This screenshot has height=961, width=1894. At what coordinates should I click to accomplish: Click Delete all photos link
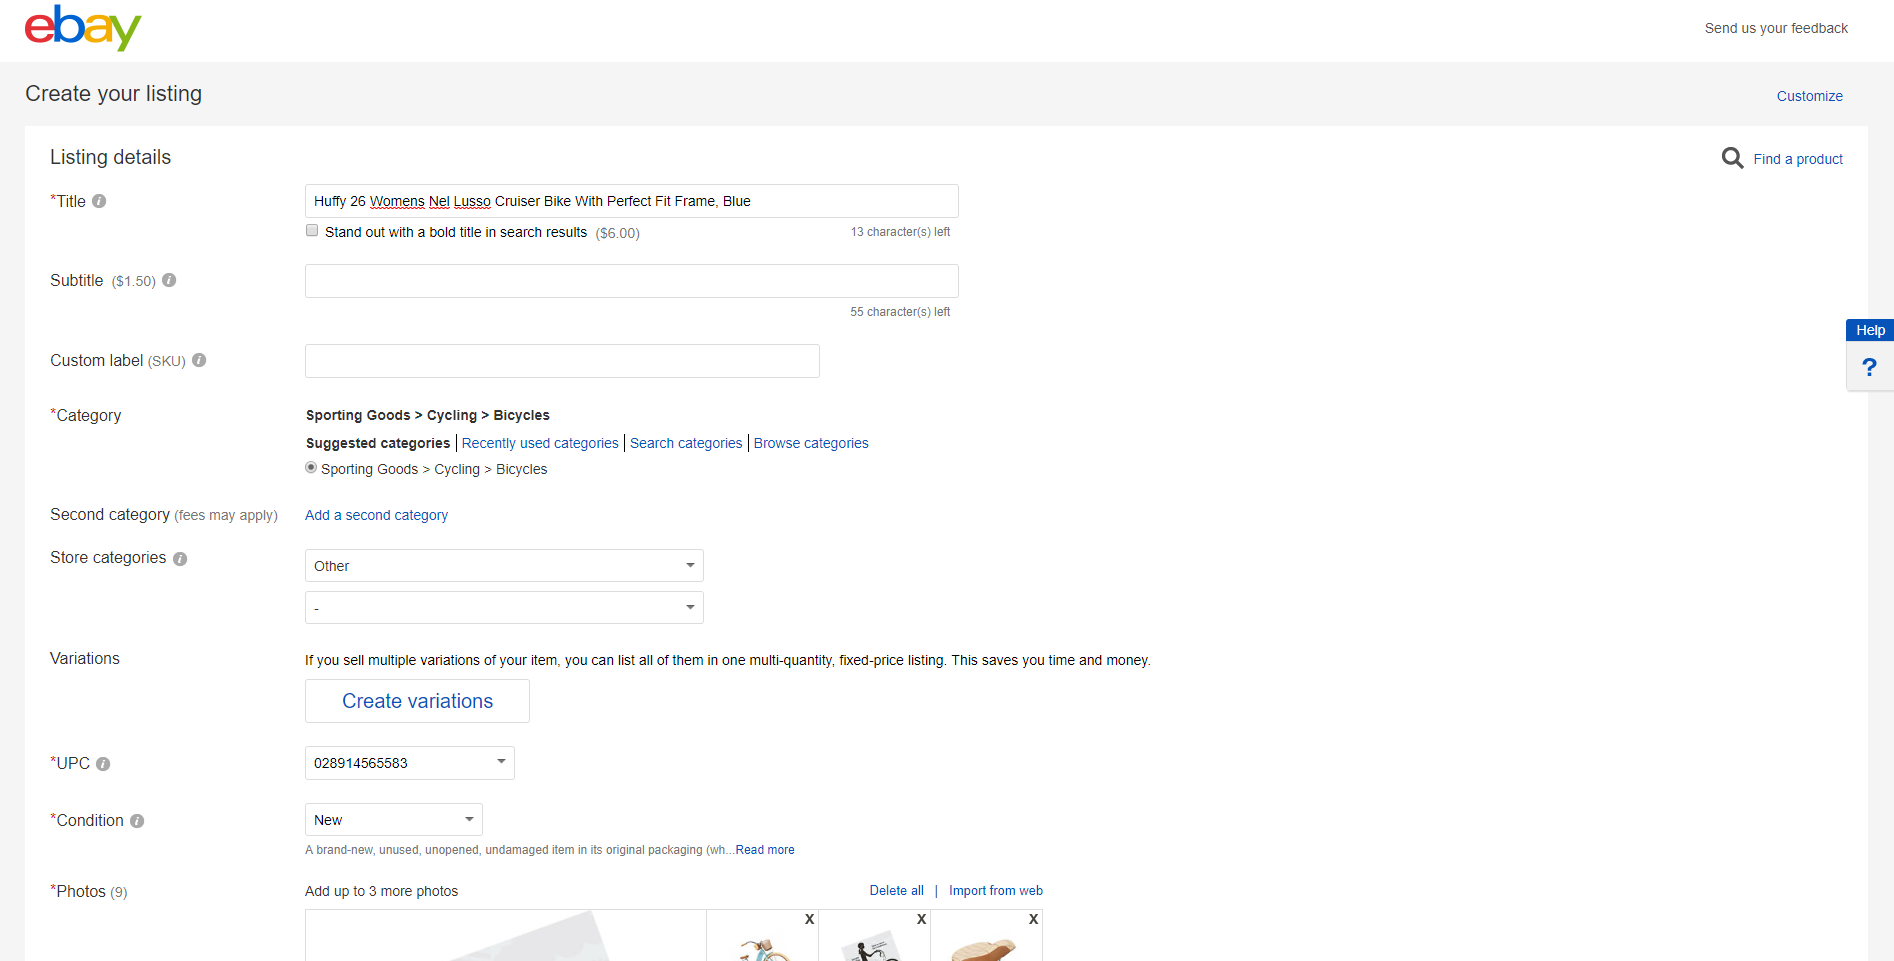[x=897, y=891]
